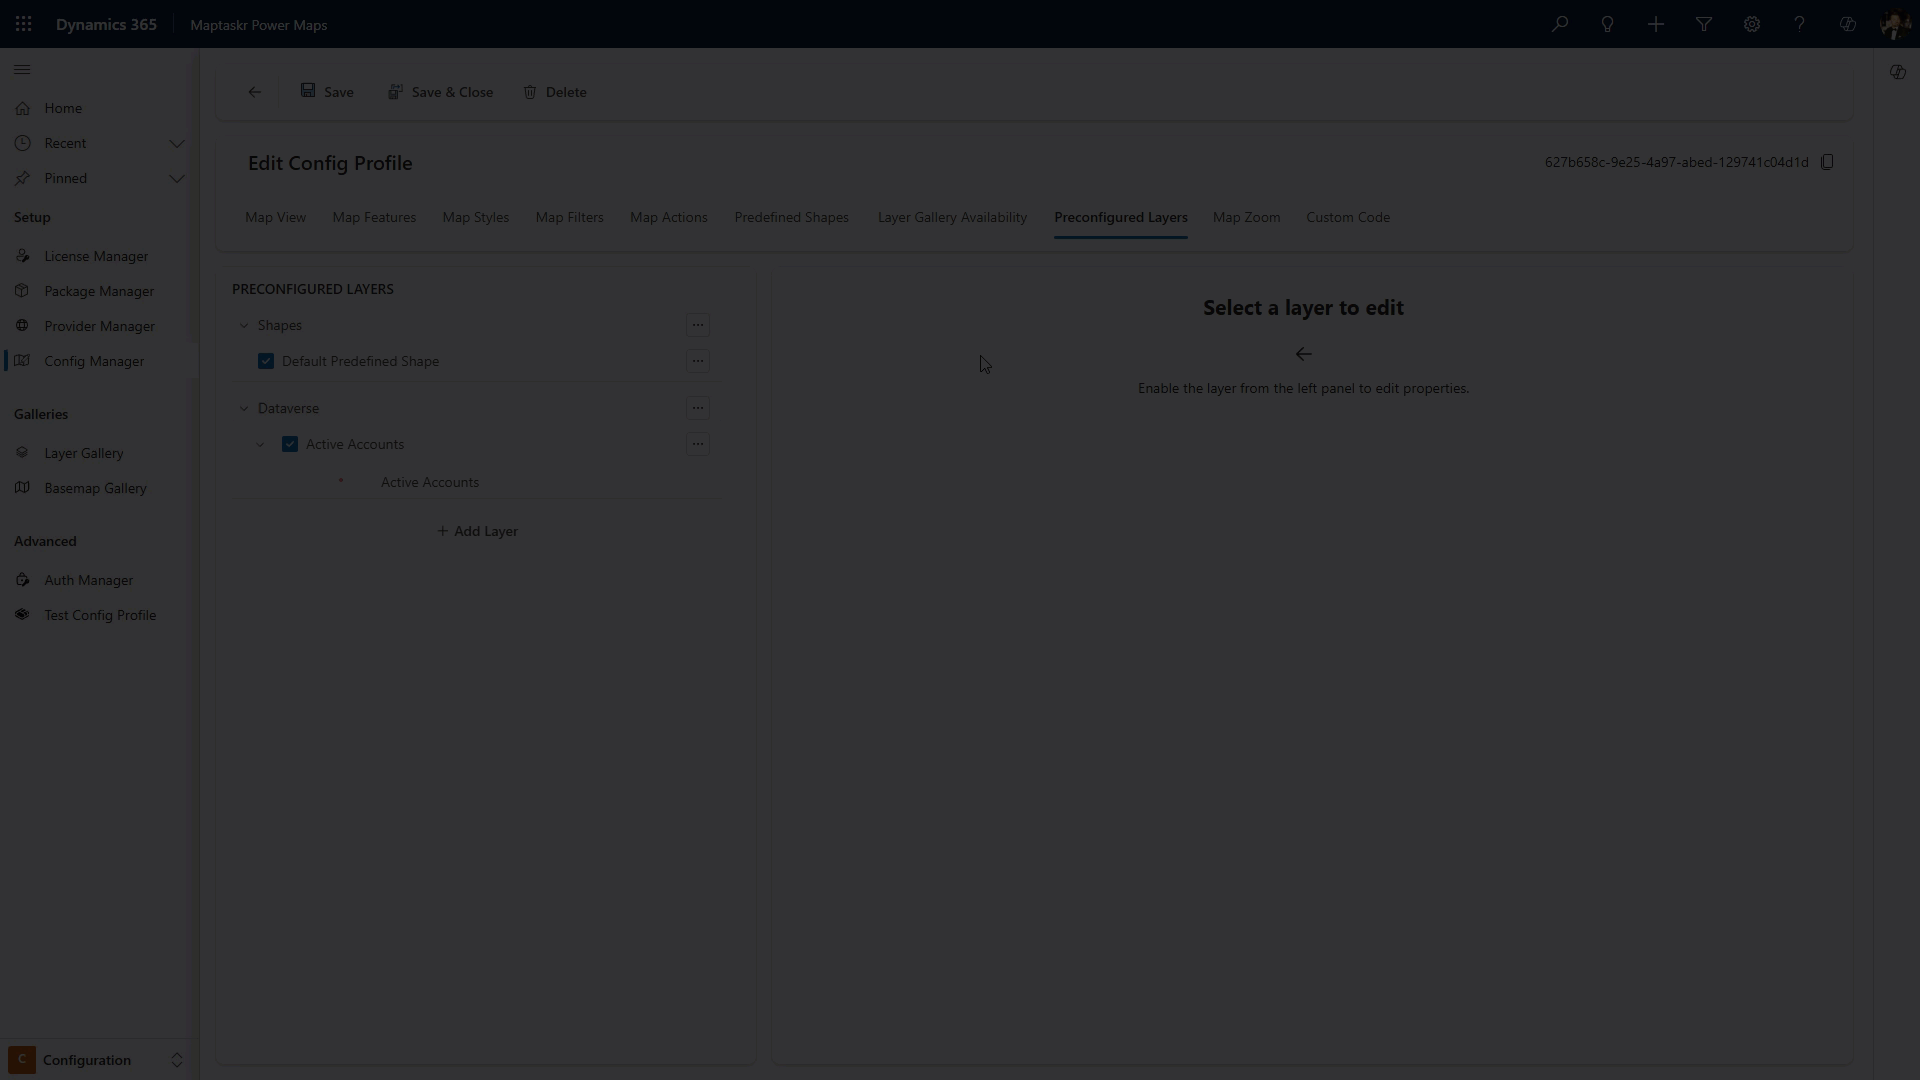Collapse the Dataverse section
Image resolution: width=1920 pixels, height=1080 pixels.
244,408
